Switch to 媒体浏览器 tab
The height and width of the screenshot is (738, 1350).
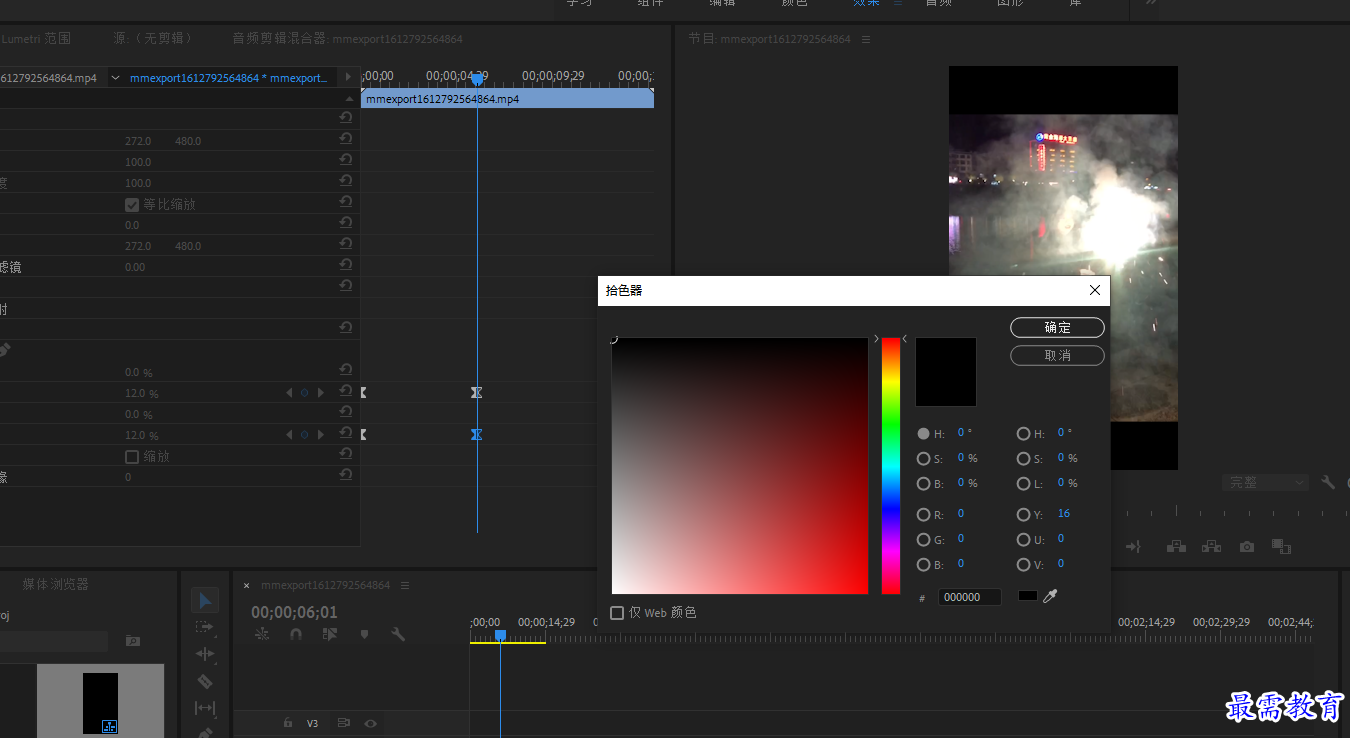[55, 584]
